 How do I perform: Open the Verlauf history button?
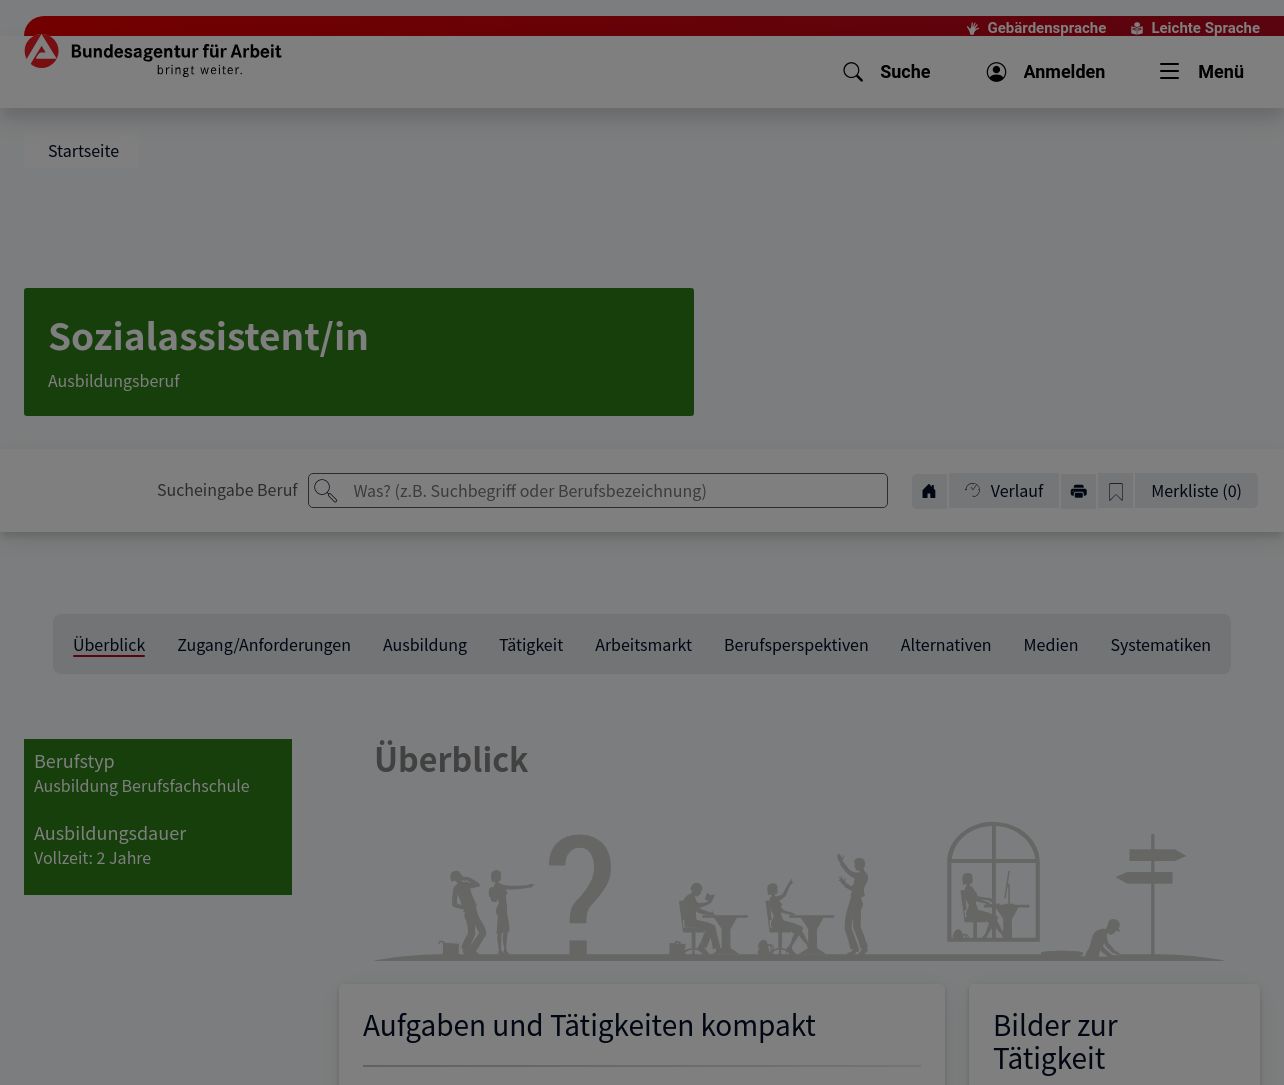(1004, 491)
